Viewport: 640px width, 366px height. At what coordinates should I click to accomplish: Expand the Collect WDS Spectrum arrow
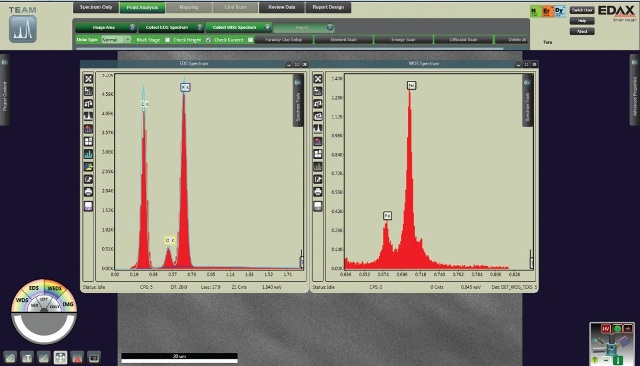[267, 27]
